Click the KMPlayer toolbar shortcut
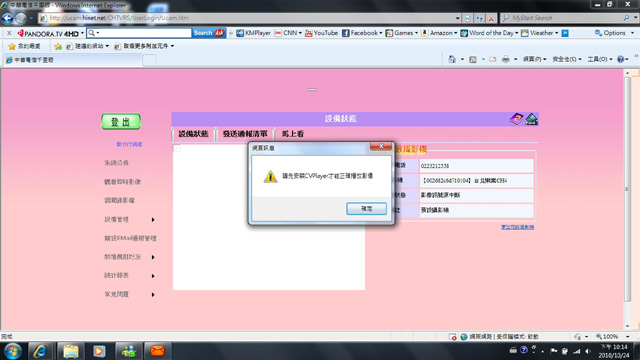The height and width of the screenshot is (360, 640). point(253,33)
